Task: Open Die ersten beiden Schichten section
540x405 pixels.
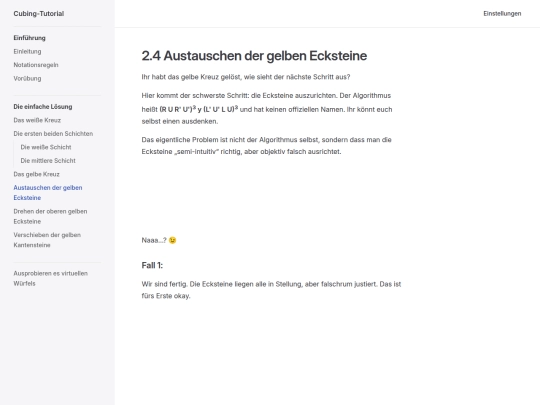Action: (x=53, y=134)
